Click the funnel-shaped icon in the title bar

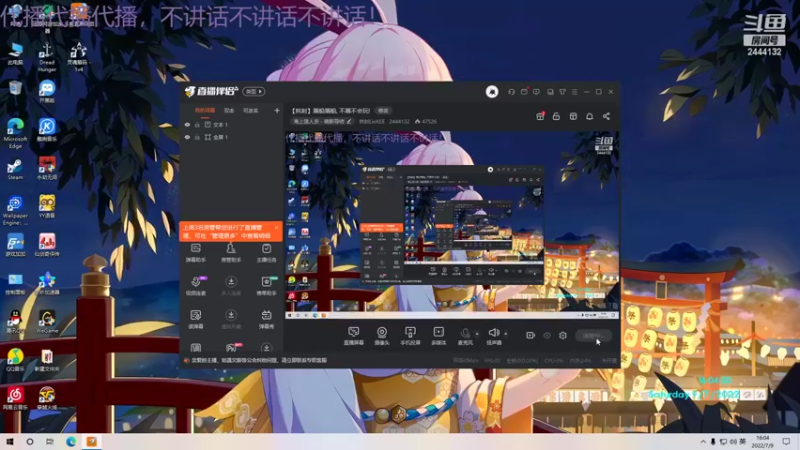[562, 92]
